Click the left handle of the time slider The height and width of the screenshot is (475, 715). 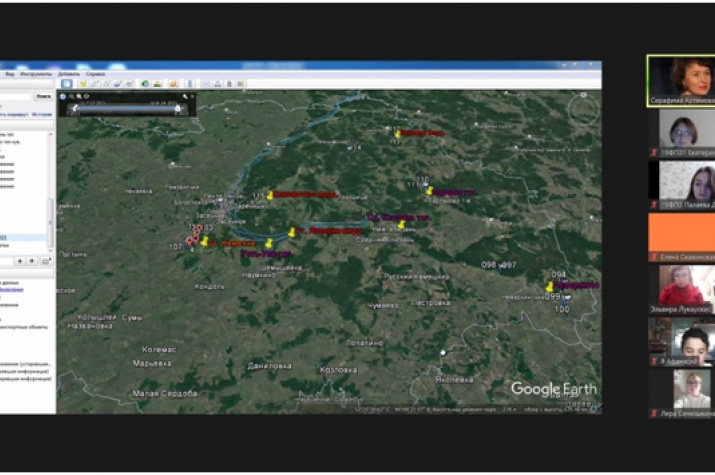tap(74, 108)
